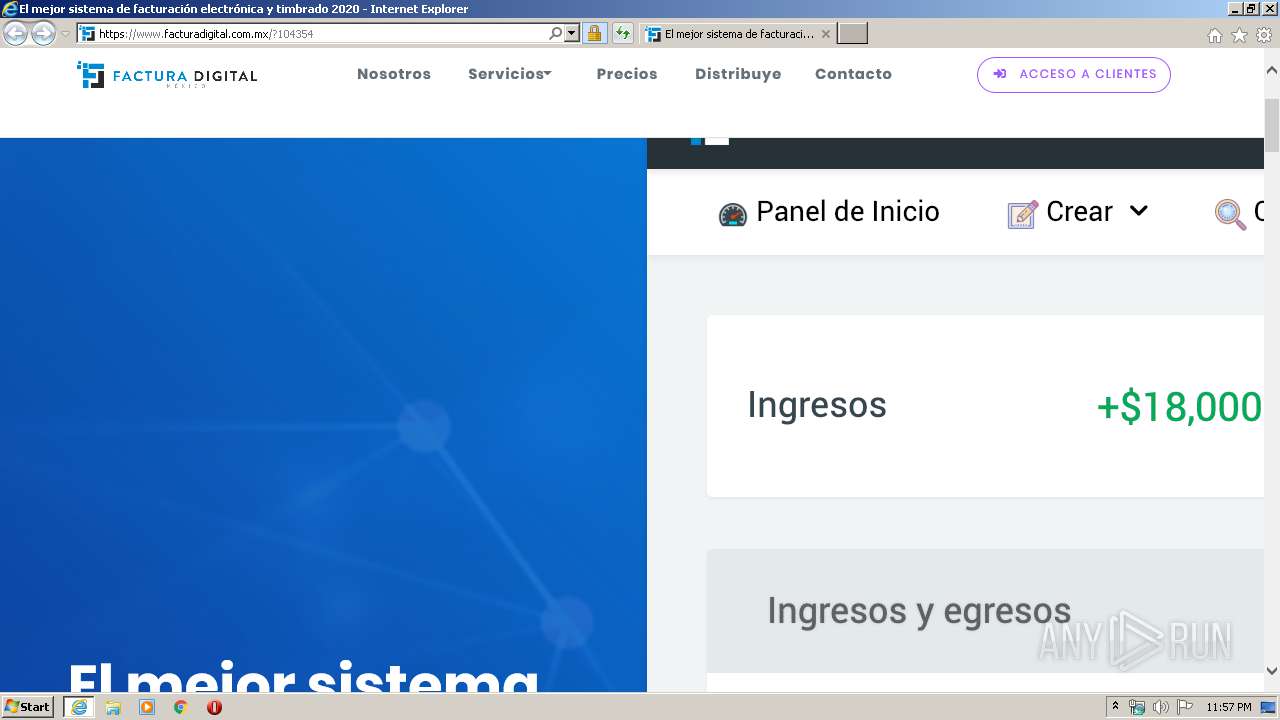Expand the Crear dropdown chevron

coord(1138,211)
